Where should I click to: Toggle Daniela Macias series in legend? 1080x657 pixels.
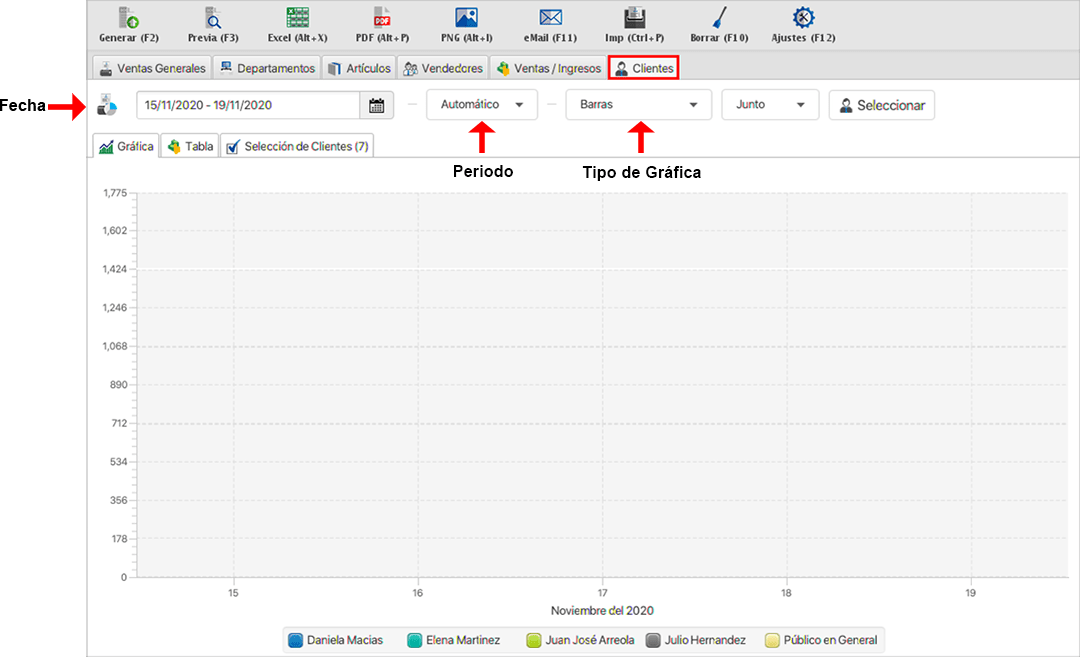tap(335, 640)
